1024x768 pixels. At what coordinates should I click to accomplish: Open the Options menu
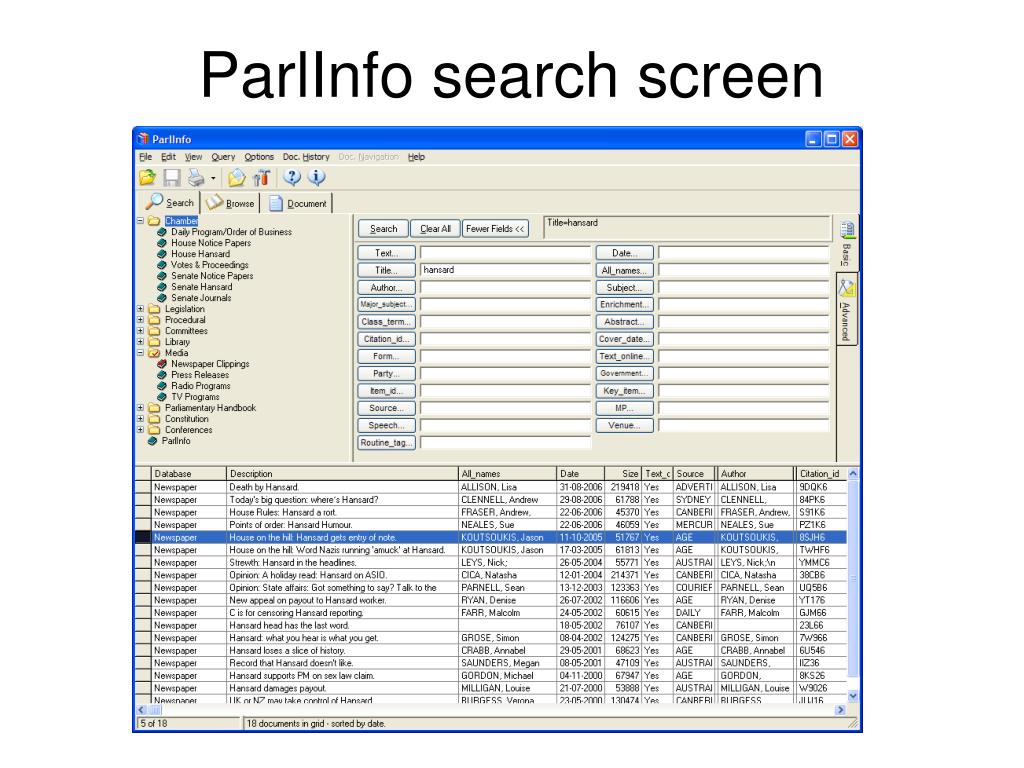click(x=259, y=157)
